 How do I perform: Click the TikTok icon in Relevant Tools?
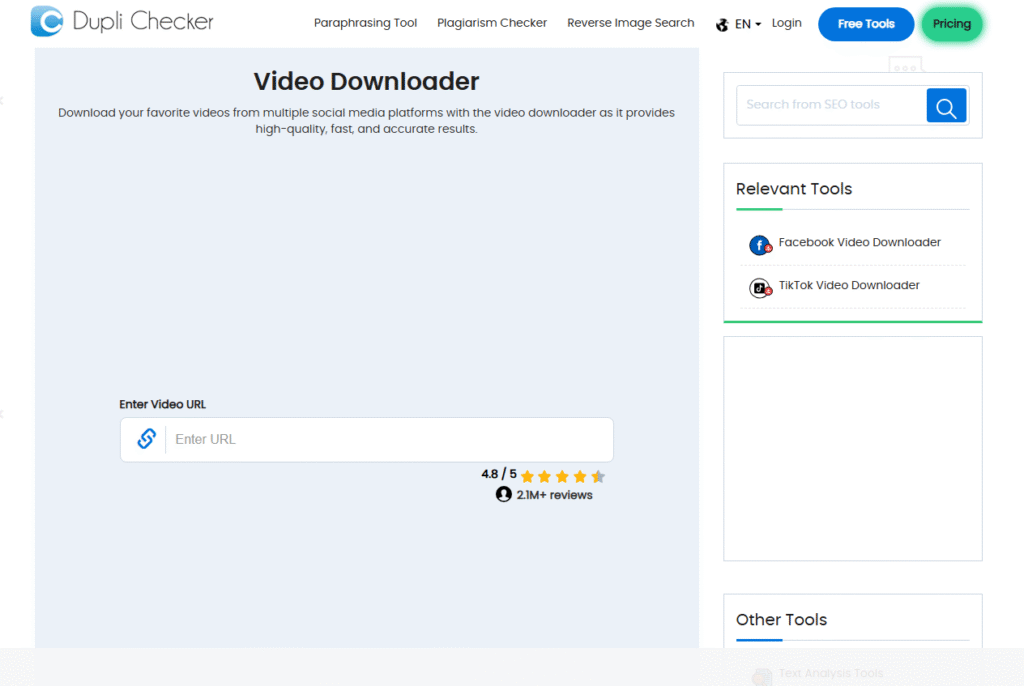pyautogui.click(x=760, y=288)
